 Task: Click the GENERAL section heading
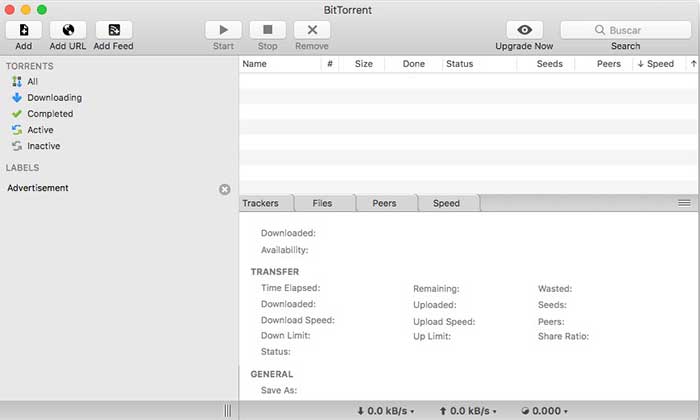pos(271,374)
